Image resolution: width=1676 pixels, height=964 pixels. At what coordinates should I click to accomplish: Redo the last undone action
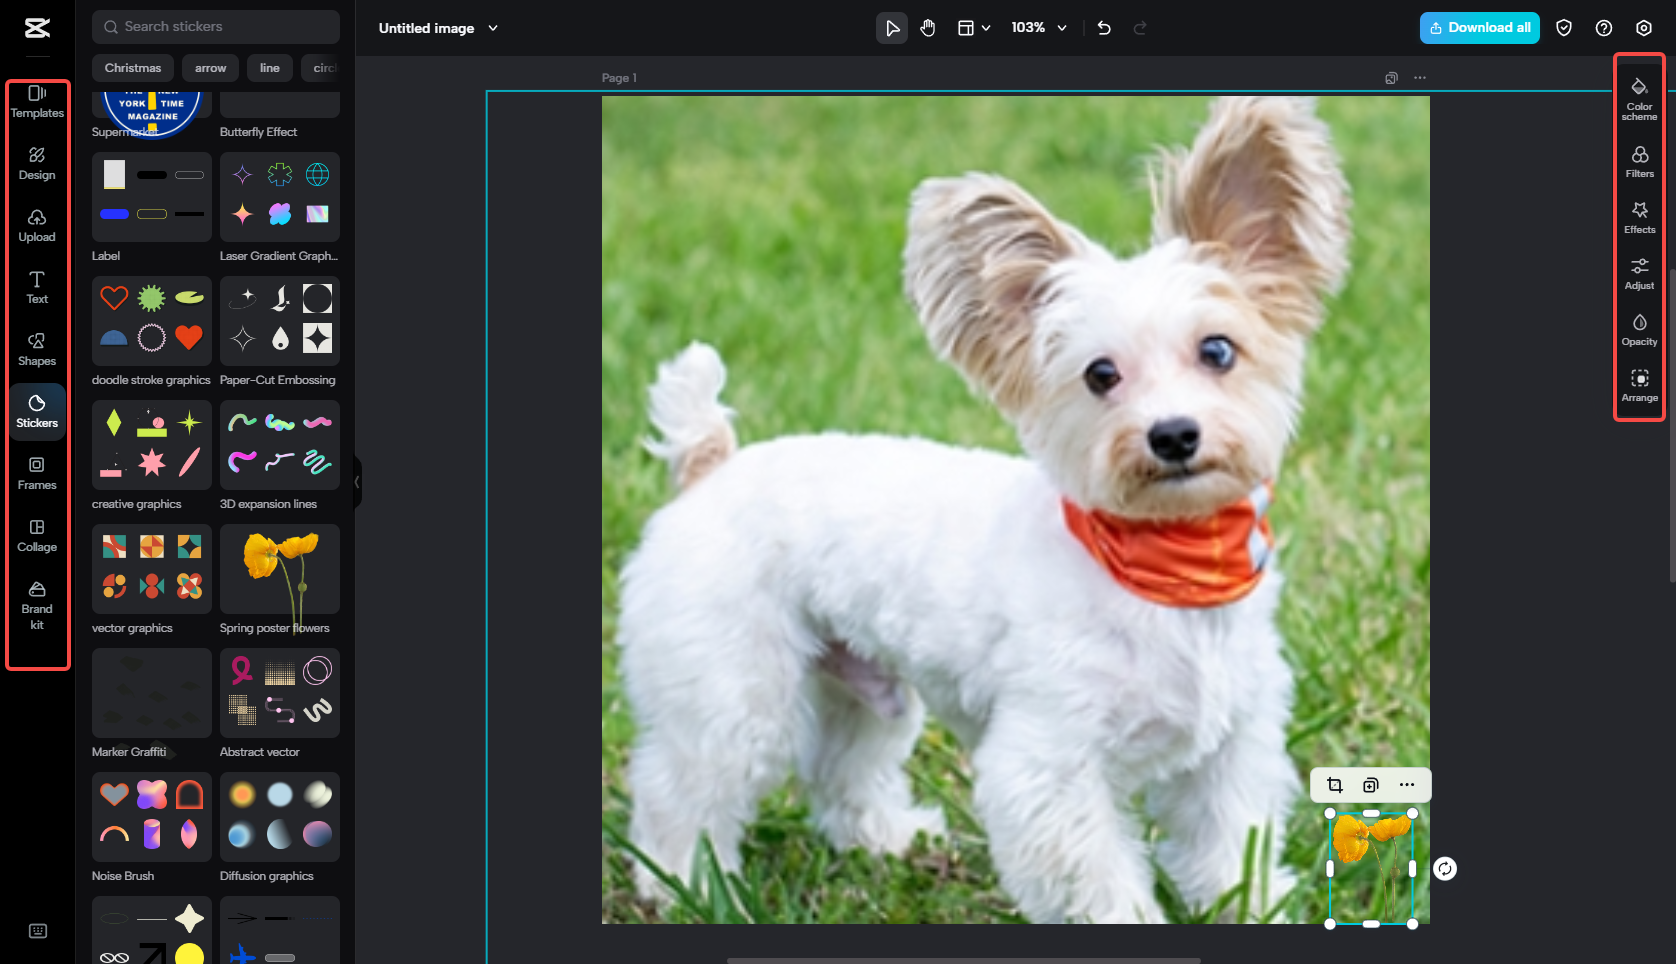[x=1140, y=28]
